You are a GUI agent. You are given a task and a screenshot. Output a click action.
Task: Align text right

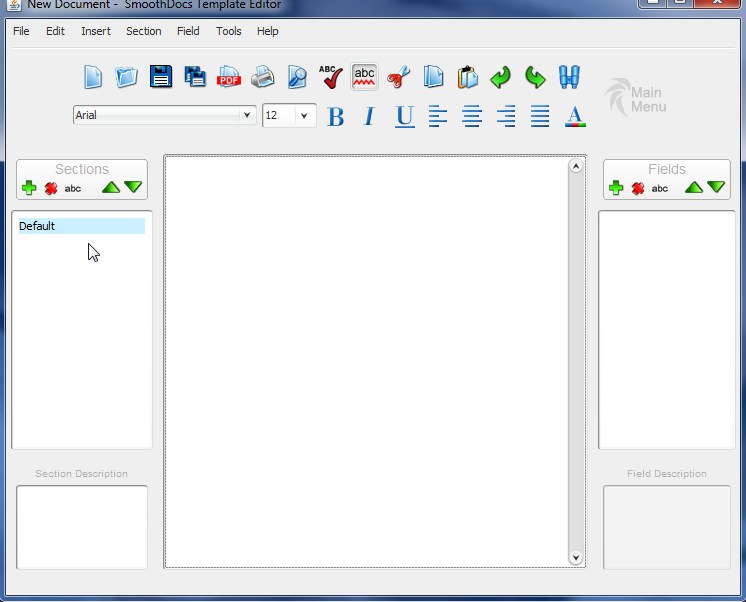pos(506,116)
